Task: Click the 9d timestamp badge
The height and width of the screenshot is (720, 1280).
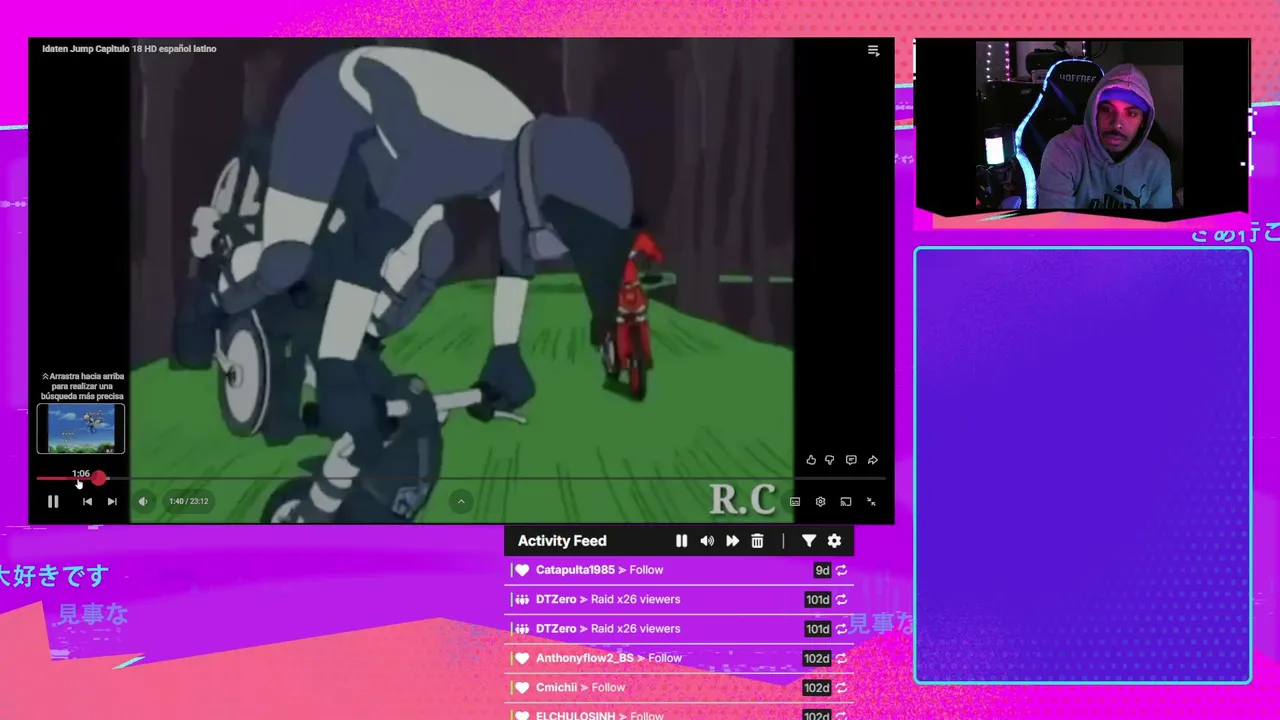Action: pos(822,570)
